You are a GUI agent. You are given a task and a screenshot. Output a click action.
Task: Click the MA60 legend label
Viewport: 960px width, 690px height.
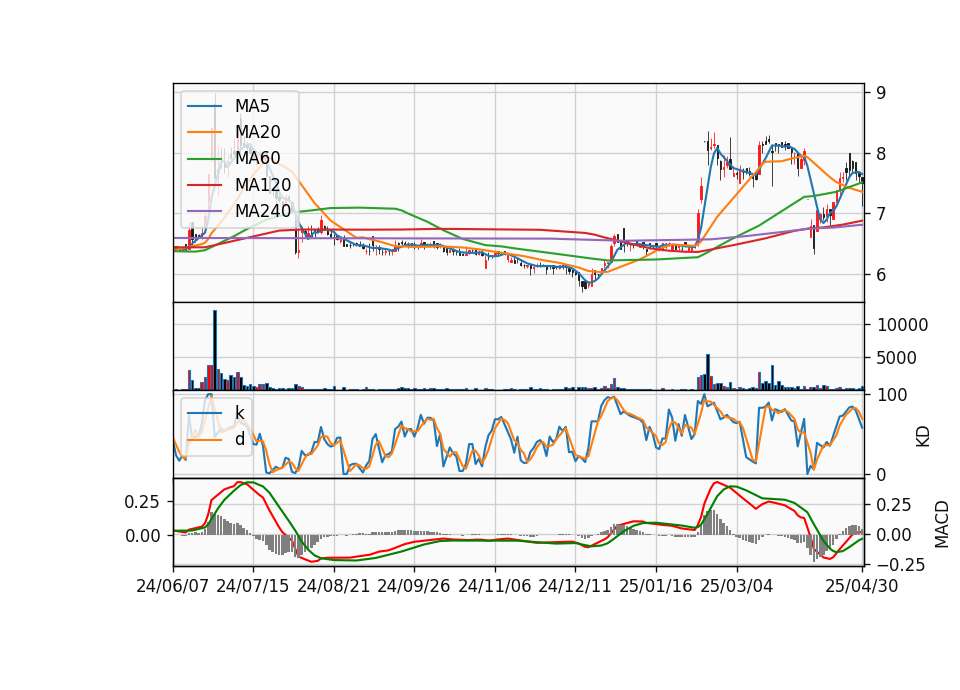point(257,158)
